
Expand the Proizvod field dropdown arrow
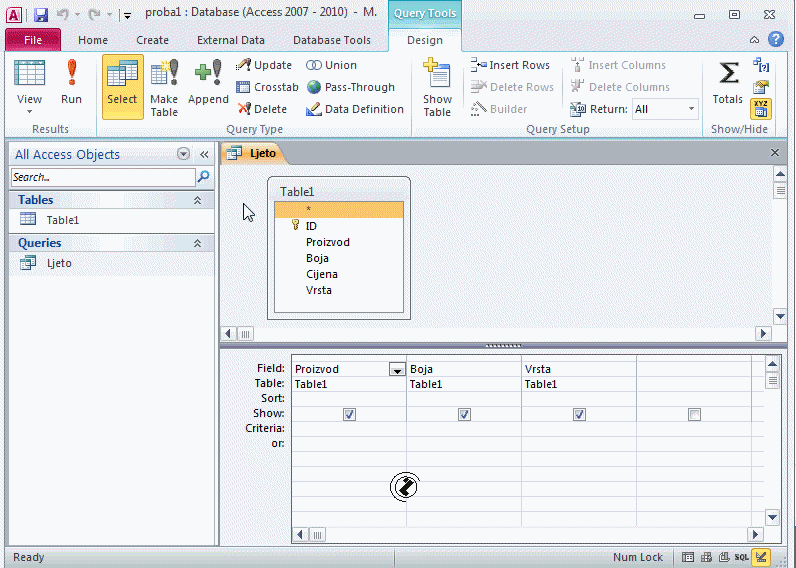click(396, 369)
